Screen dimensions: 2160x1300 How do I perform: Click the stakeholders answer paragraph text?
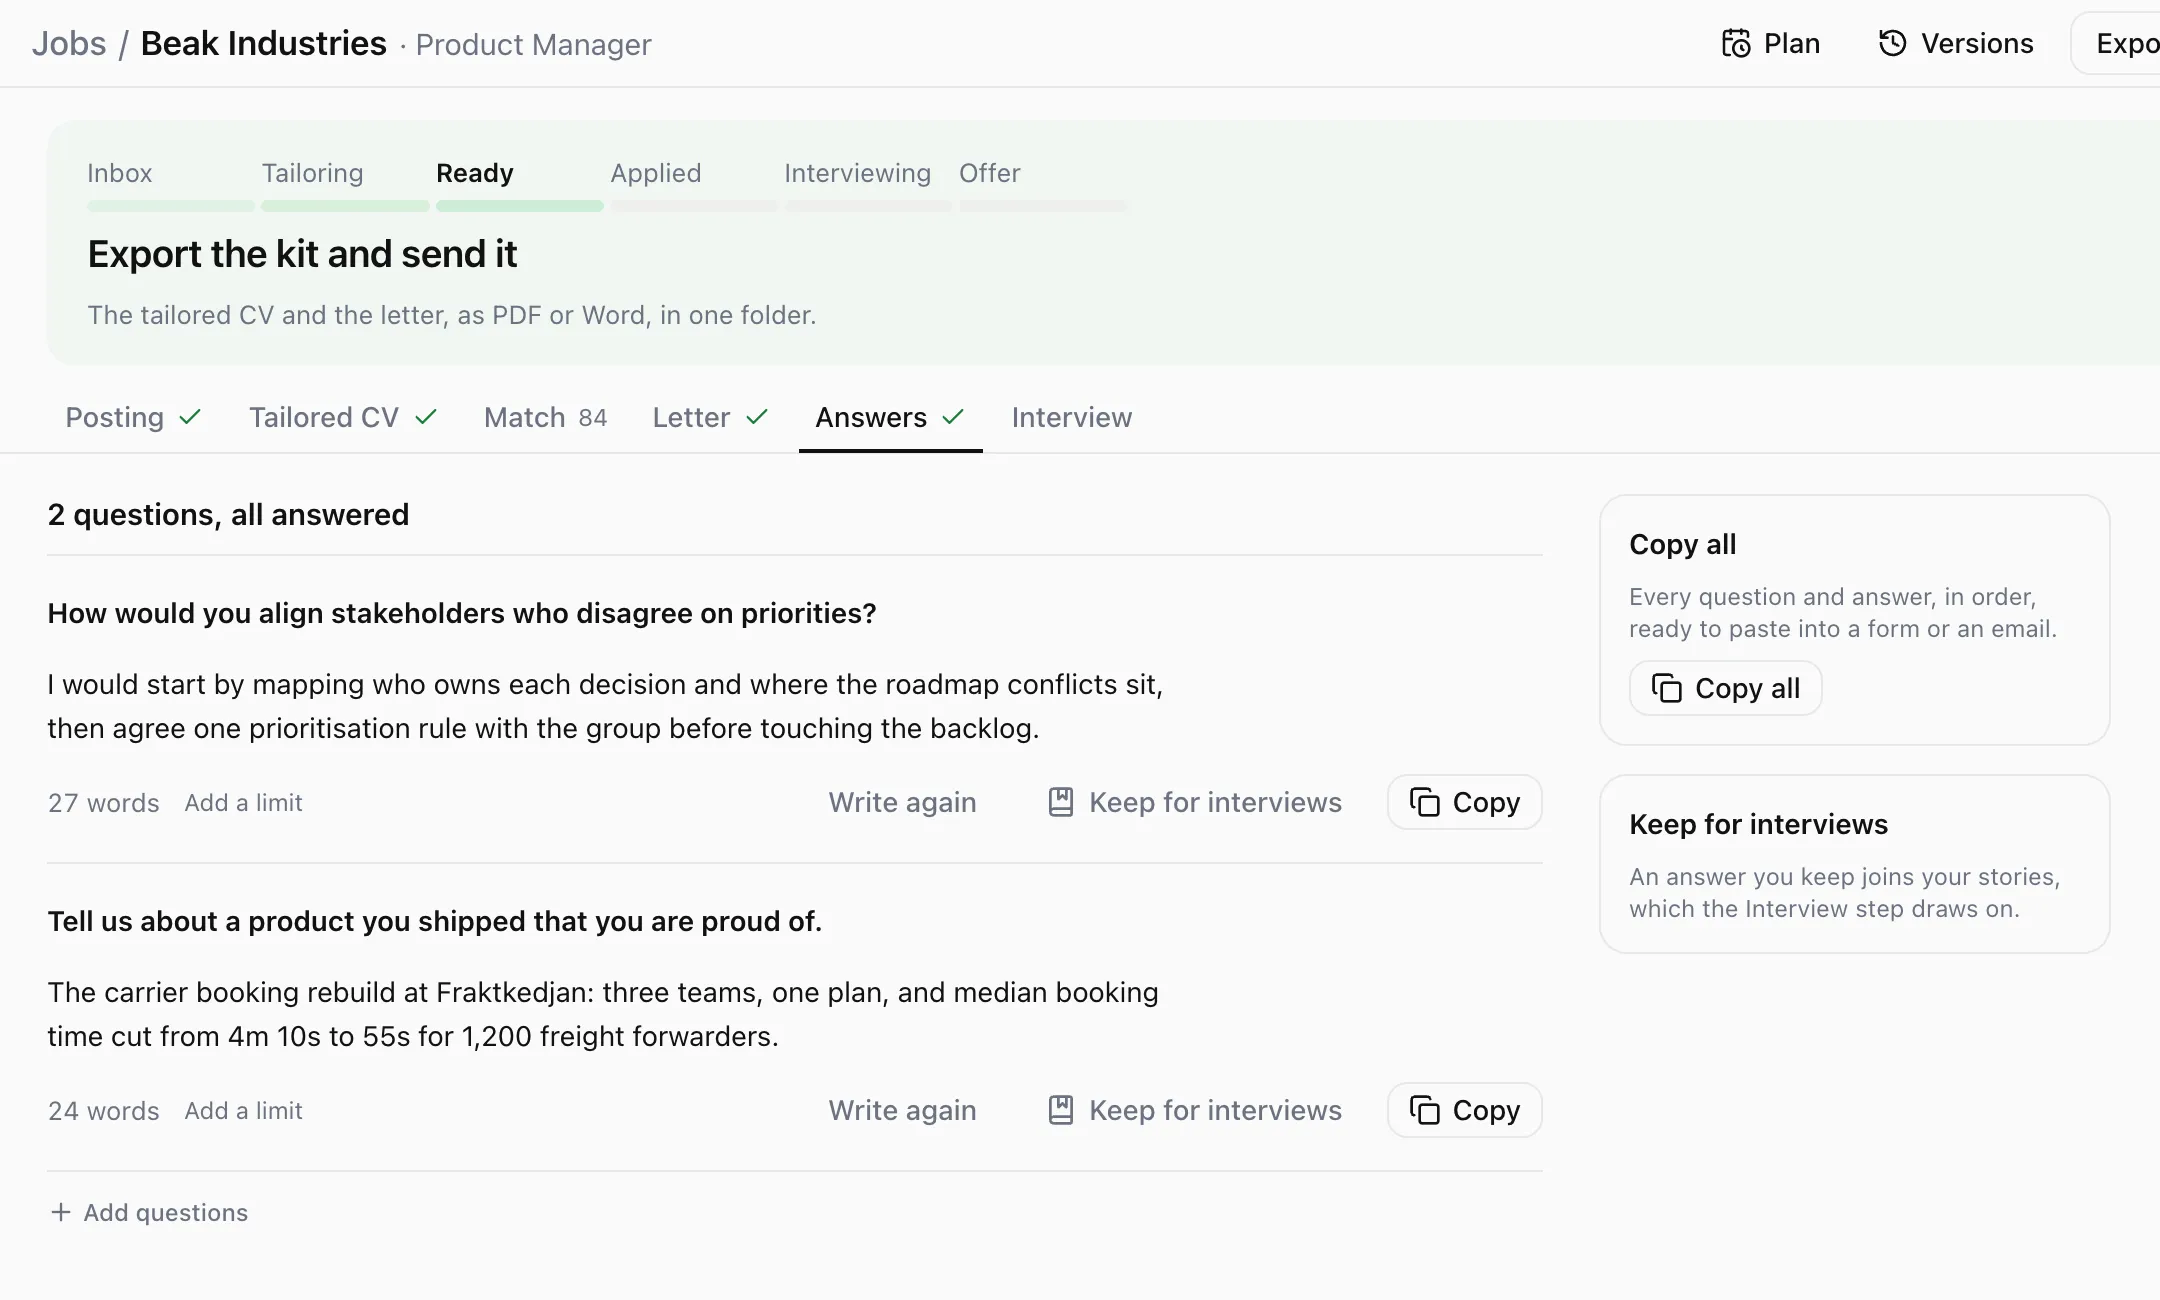tap(605, 706)
